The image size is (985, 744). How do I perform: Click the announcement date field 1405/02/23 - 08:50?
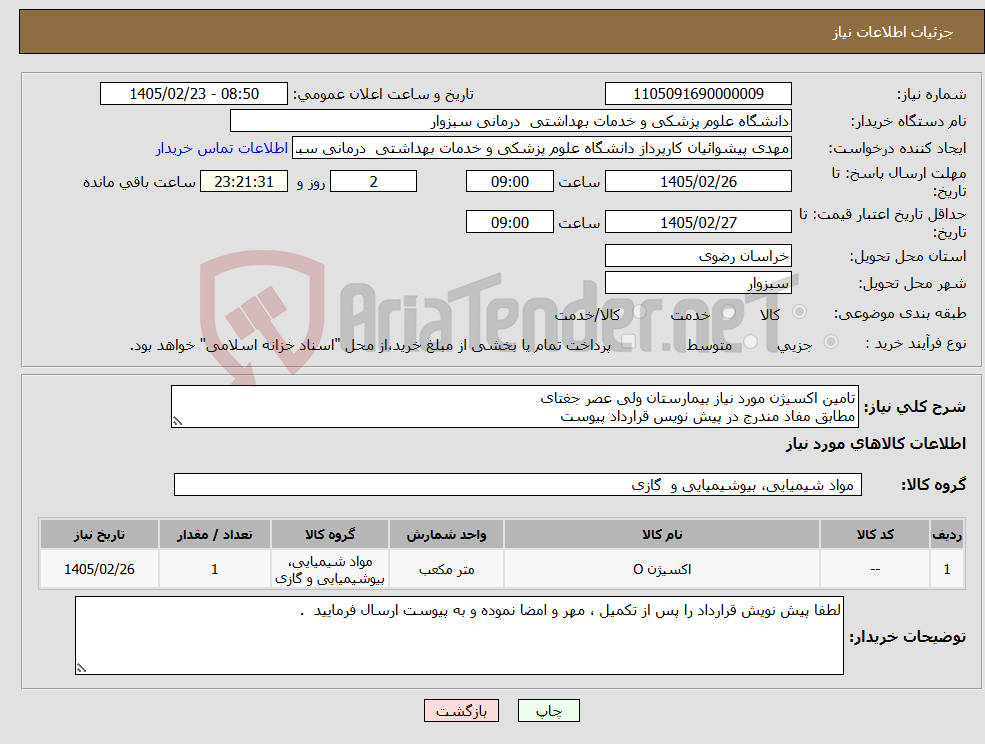[193, 94]
